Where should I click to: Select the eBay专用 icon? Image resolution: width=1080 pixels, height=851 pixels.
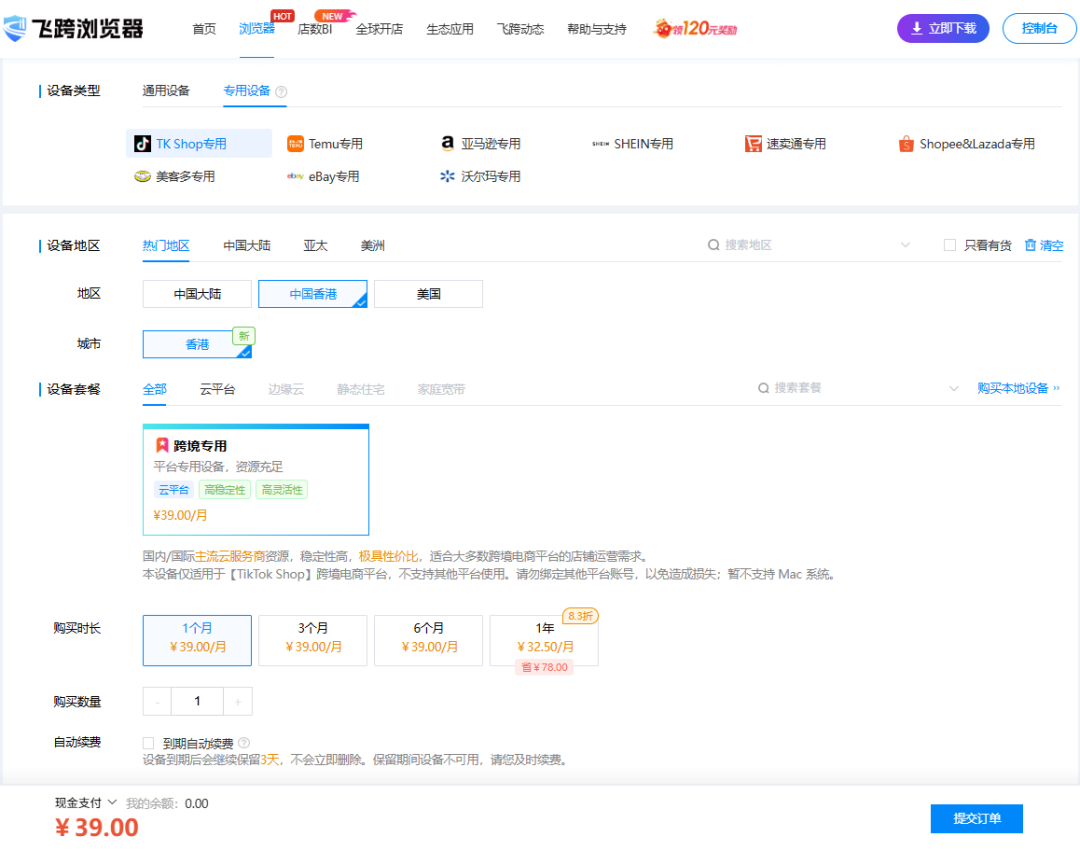[x=295, y=176]
